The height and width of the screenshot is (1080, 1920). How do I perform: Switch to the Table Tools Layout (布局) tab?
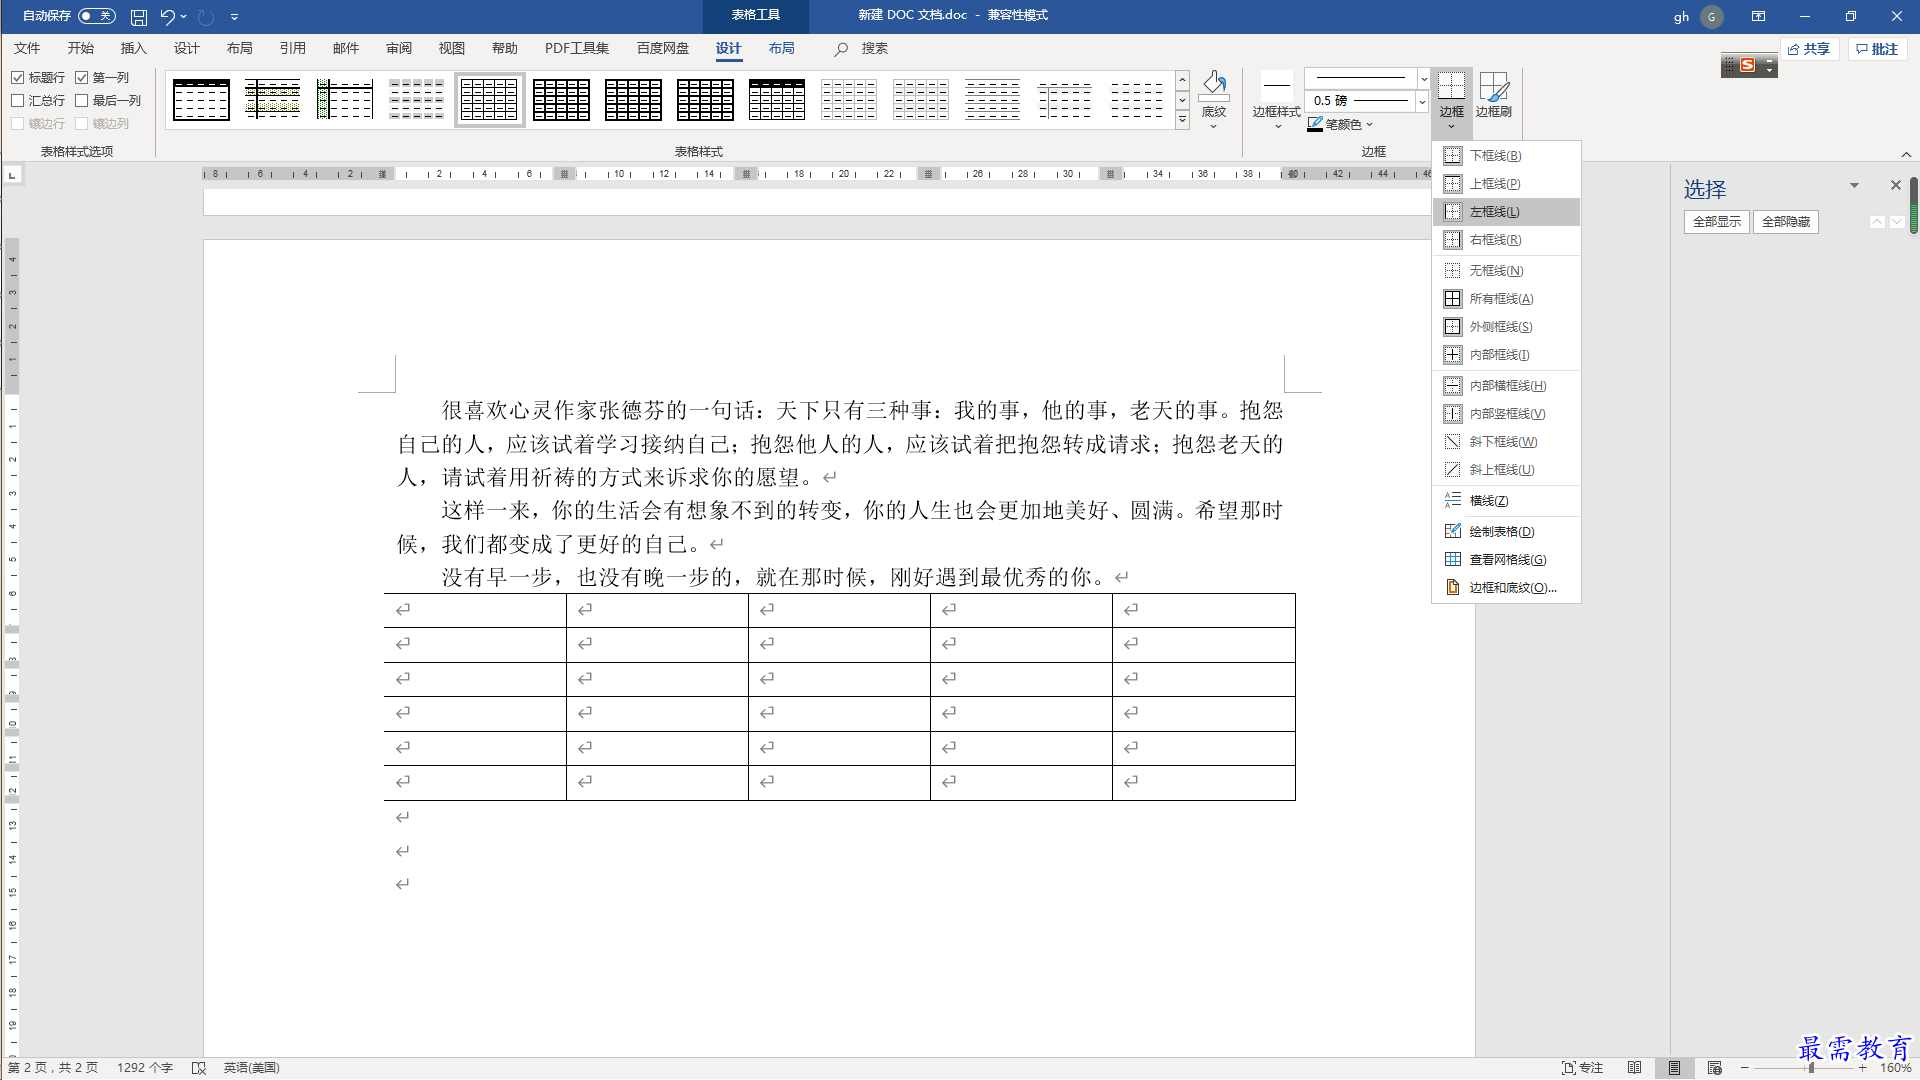point(781,48)
